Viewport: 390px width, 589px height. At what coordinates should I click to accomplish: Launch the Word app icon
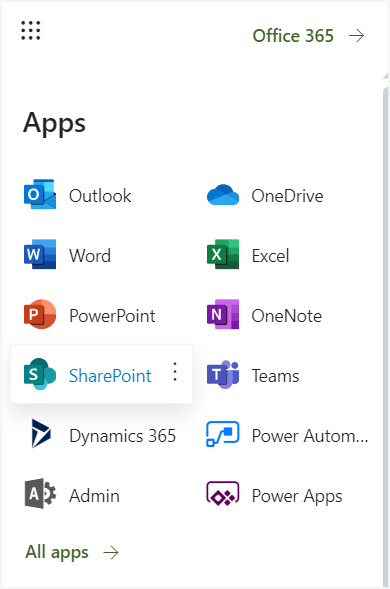[x=40, y=254]
